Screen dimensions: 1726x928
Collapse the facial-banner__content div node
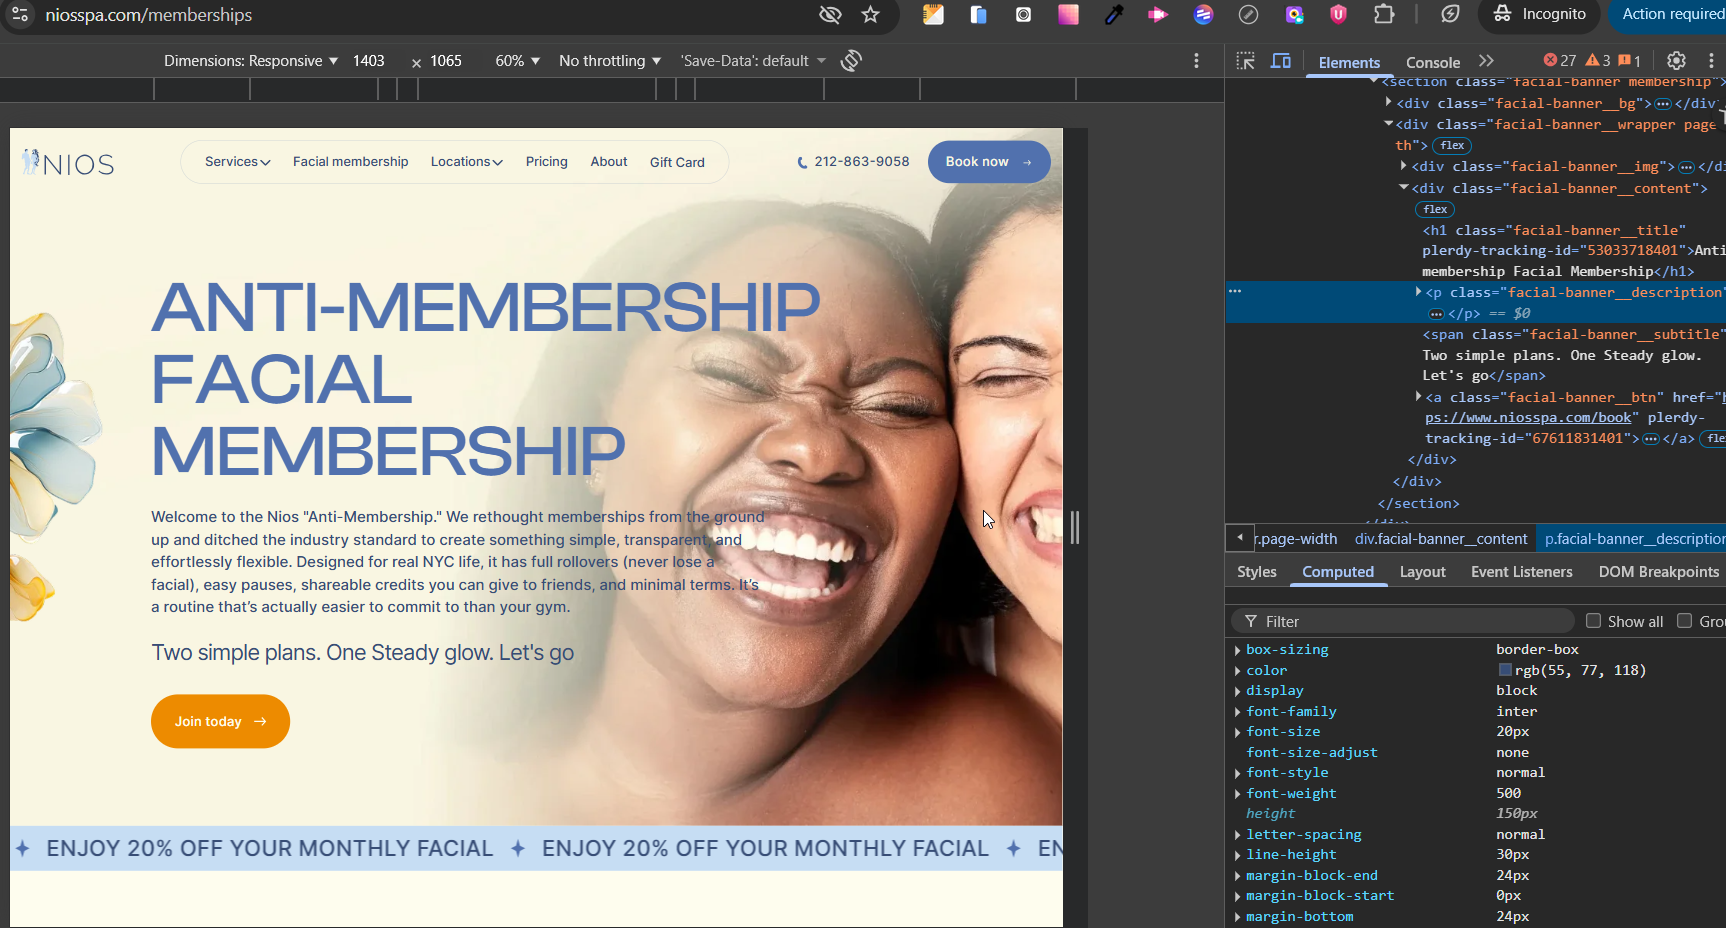point(1403,188)
